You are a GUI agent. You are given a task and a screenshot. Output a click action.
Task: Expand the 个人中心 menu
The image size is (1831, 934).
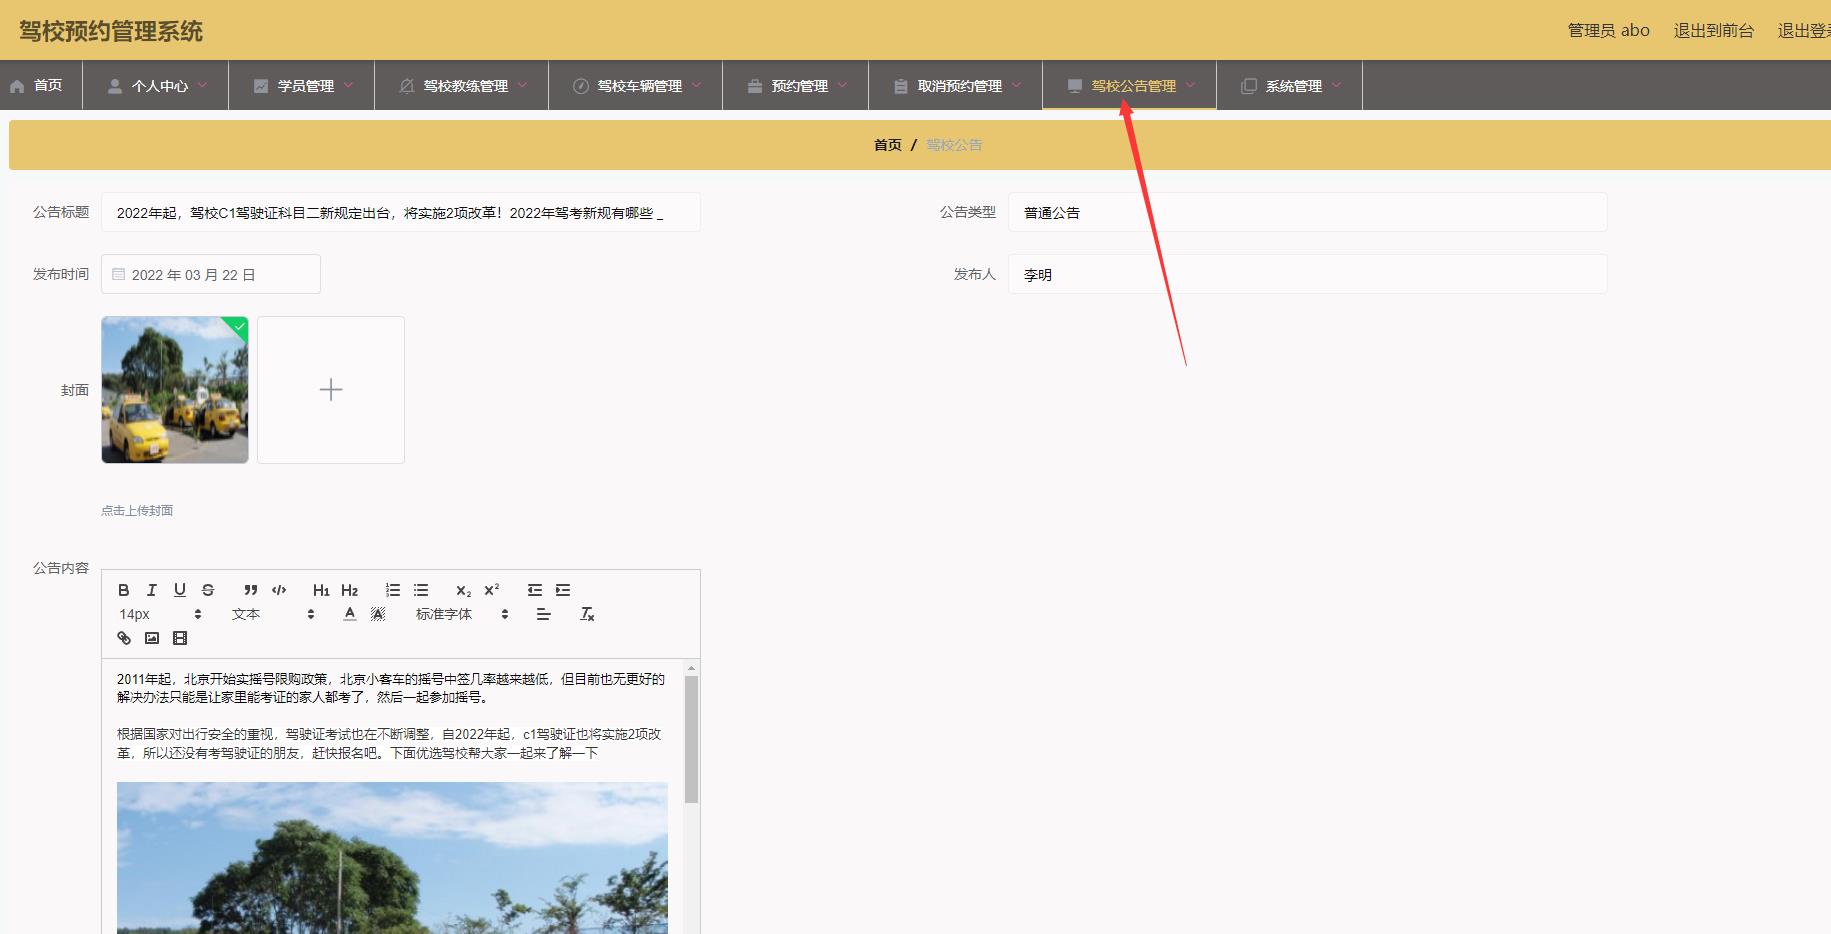click(156, 86)
